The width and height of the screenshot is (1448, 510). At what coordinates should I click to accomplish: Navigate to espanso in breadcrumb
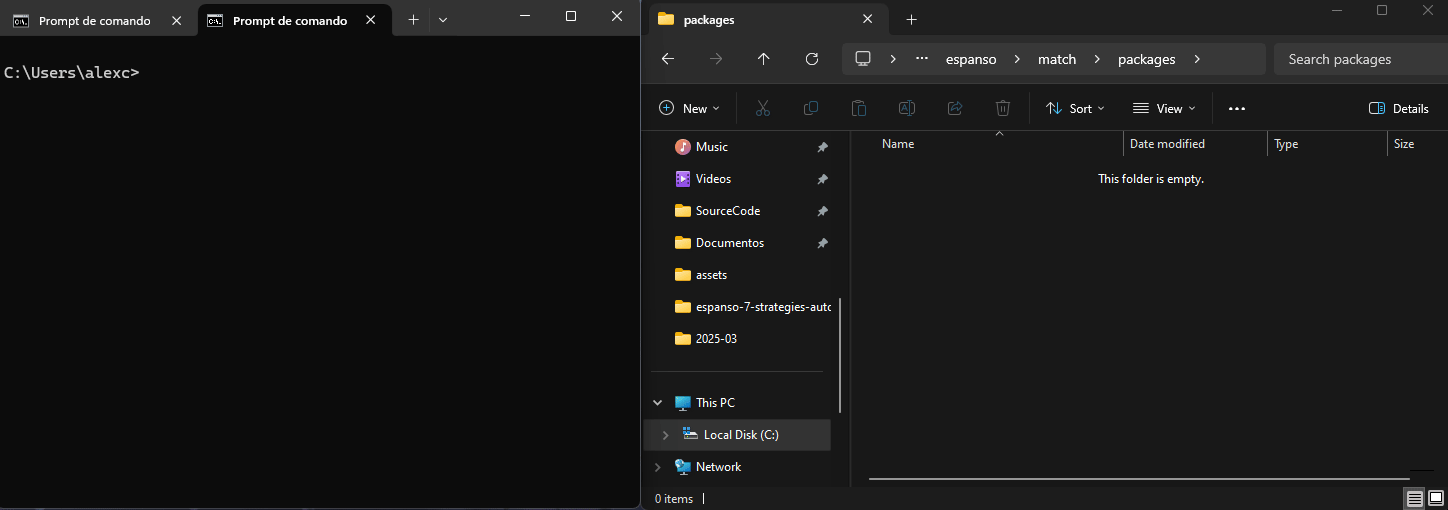[971, 59]
